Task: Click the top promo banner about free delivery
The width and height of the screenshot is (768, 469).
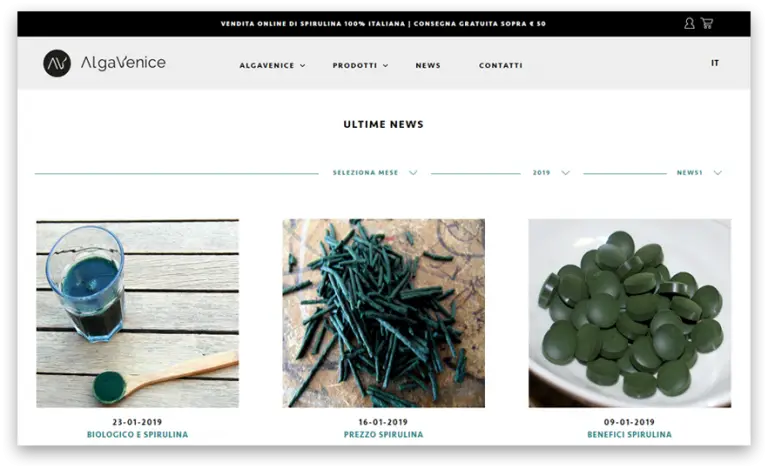Action: point(383,23)
